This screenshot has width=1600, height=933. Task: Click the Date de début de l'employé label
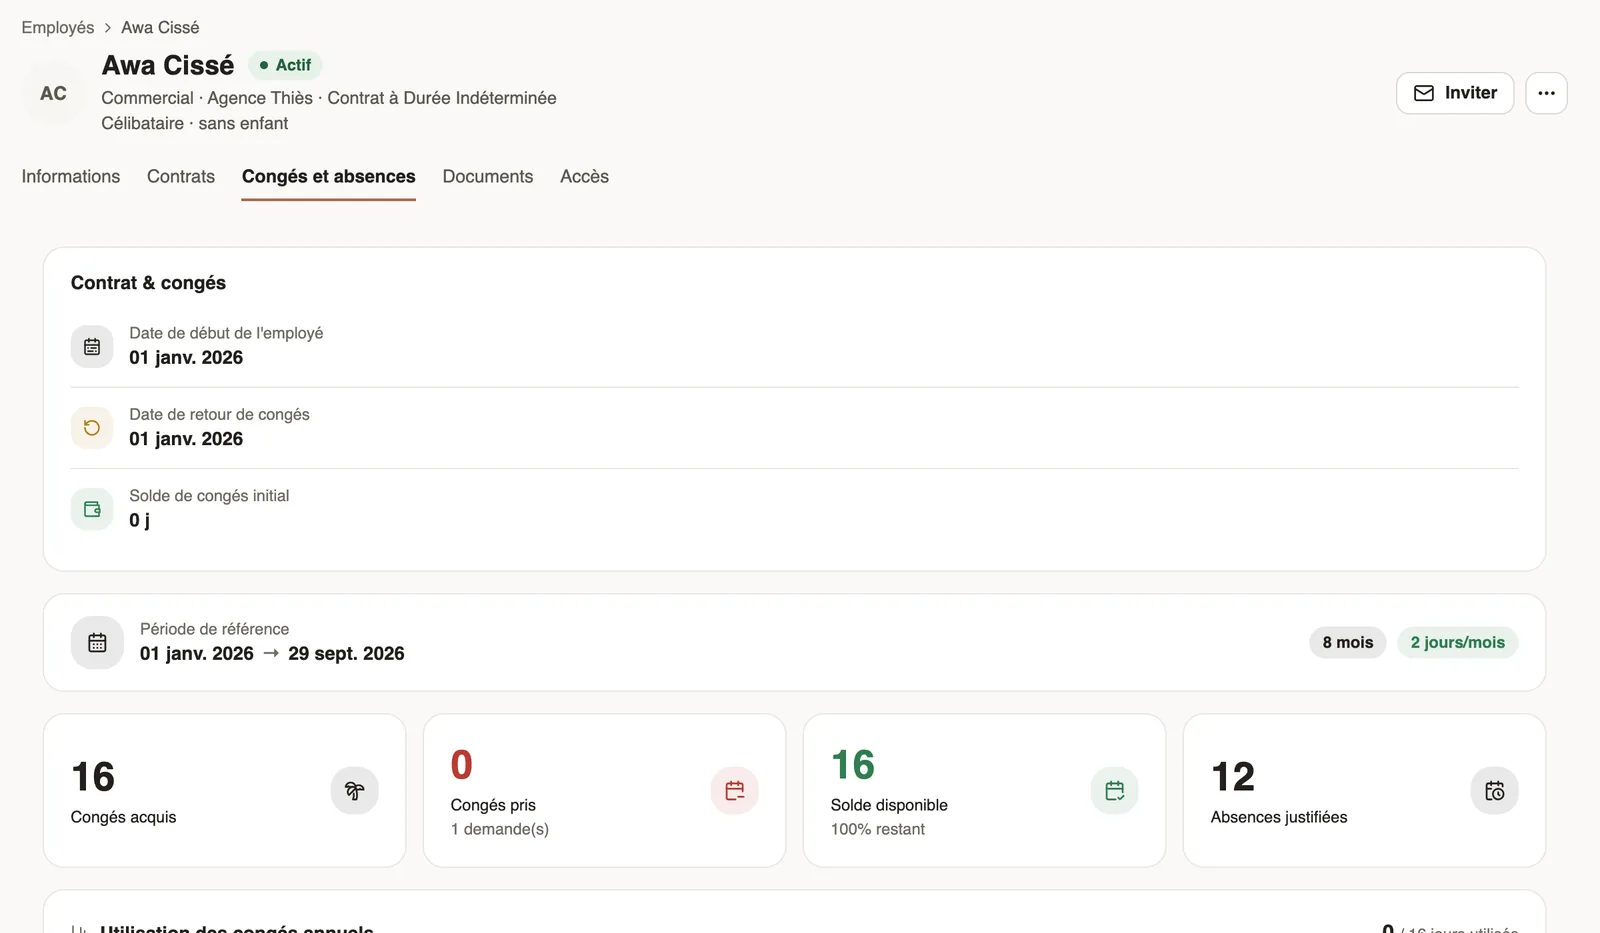tap(226, 333)
